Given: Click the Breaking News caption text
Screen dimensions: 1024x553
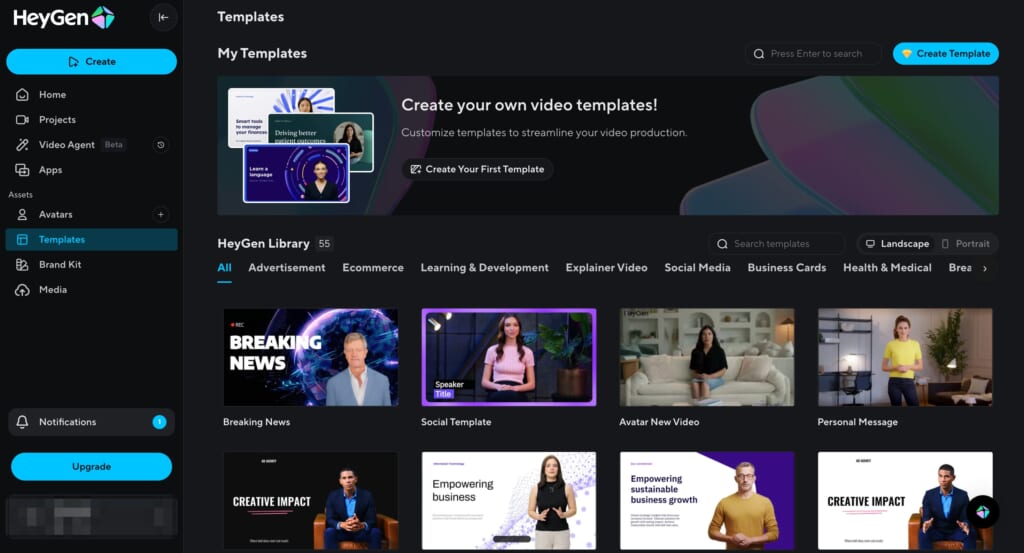Looking at the screenshot, I should [x=257, y=422].
